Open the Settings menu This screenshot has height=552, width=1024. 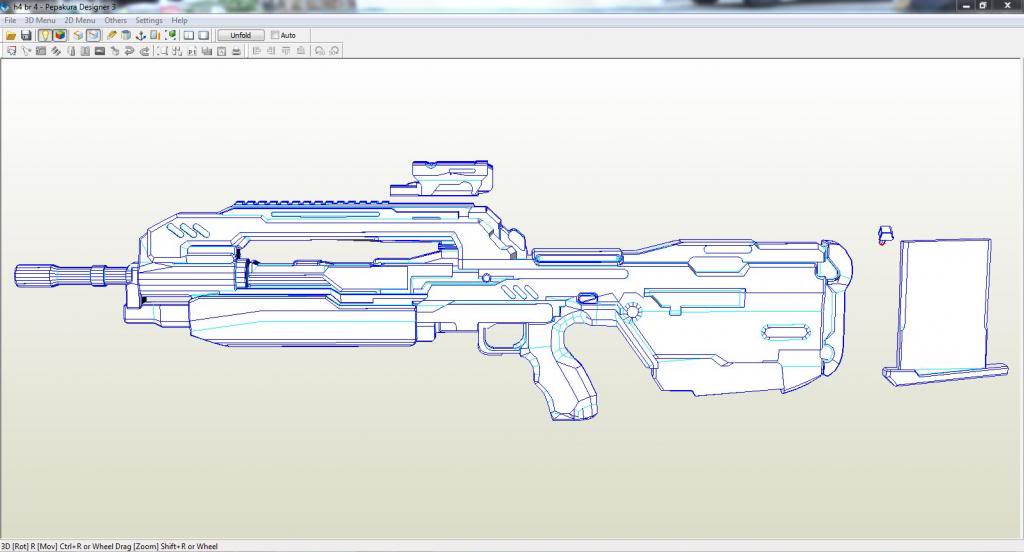(149, 20)
